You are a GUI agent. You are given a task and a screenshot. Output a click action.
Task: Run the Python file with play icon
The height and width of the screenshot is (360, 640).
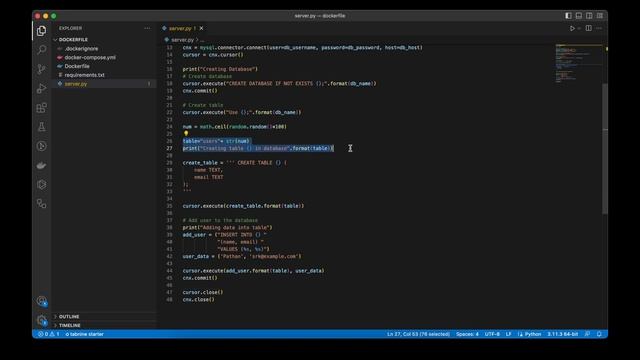pyautogui.click(x=572, y=29)
